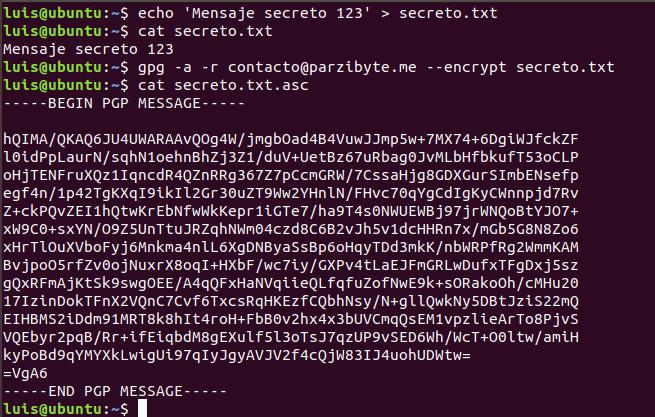This screenshot has height=417, width=655.
Task: Click 'secreto.txt' after the redirect in echo command
Action: pyautogui.click(x=448, y=13)
